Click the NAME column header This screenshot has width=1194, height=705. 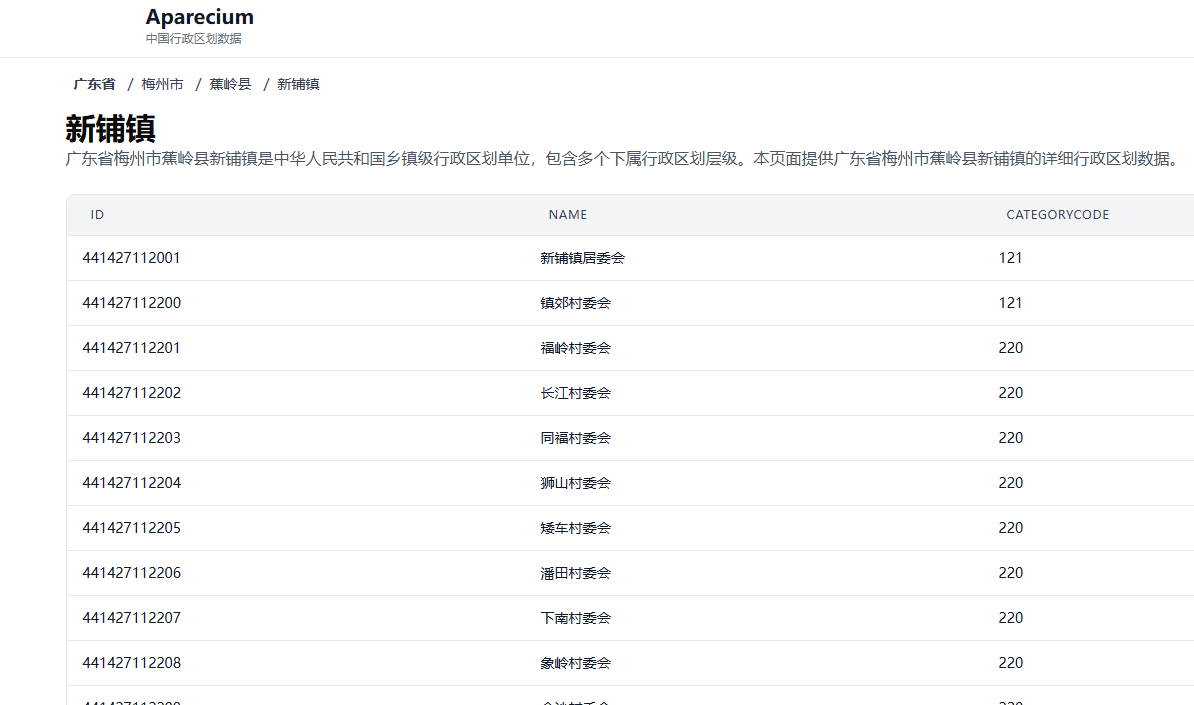(567, 215)
